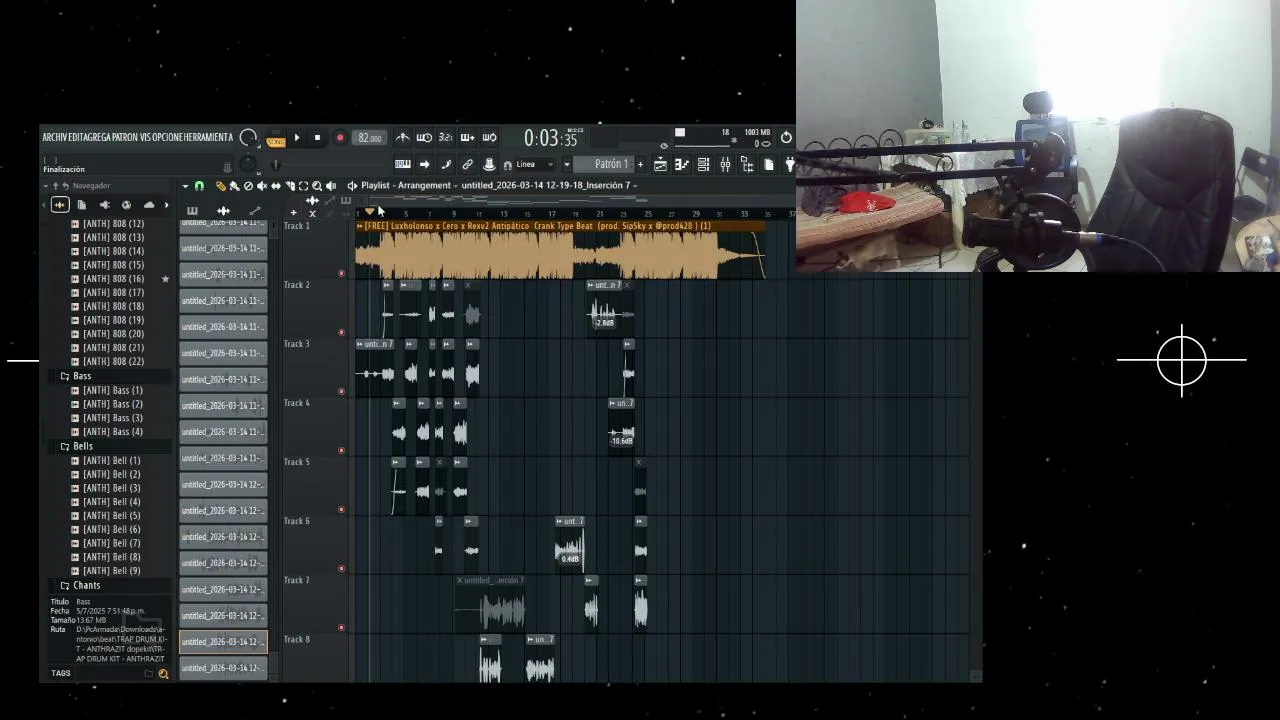
Task: Toggle favorite star on [ANTH] 808 (16)
Action: [165, 279]
